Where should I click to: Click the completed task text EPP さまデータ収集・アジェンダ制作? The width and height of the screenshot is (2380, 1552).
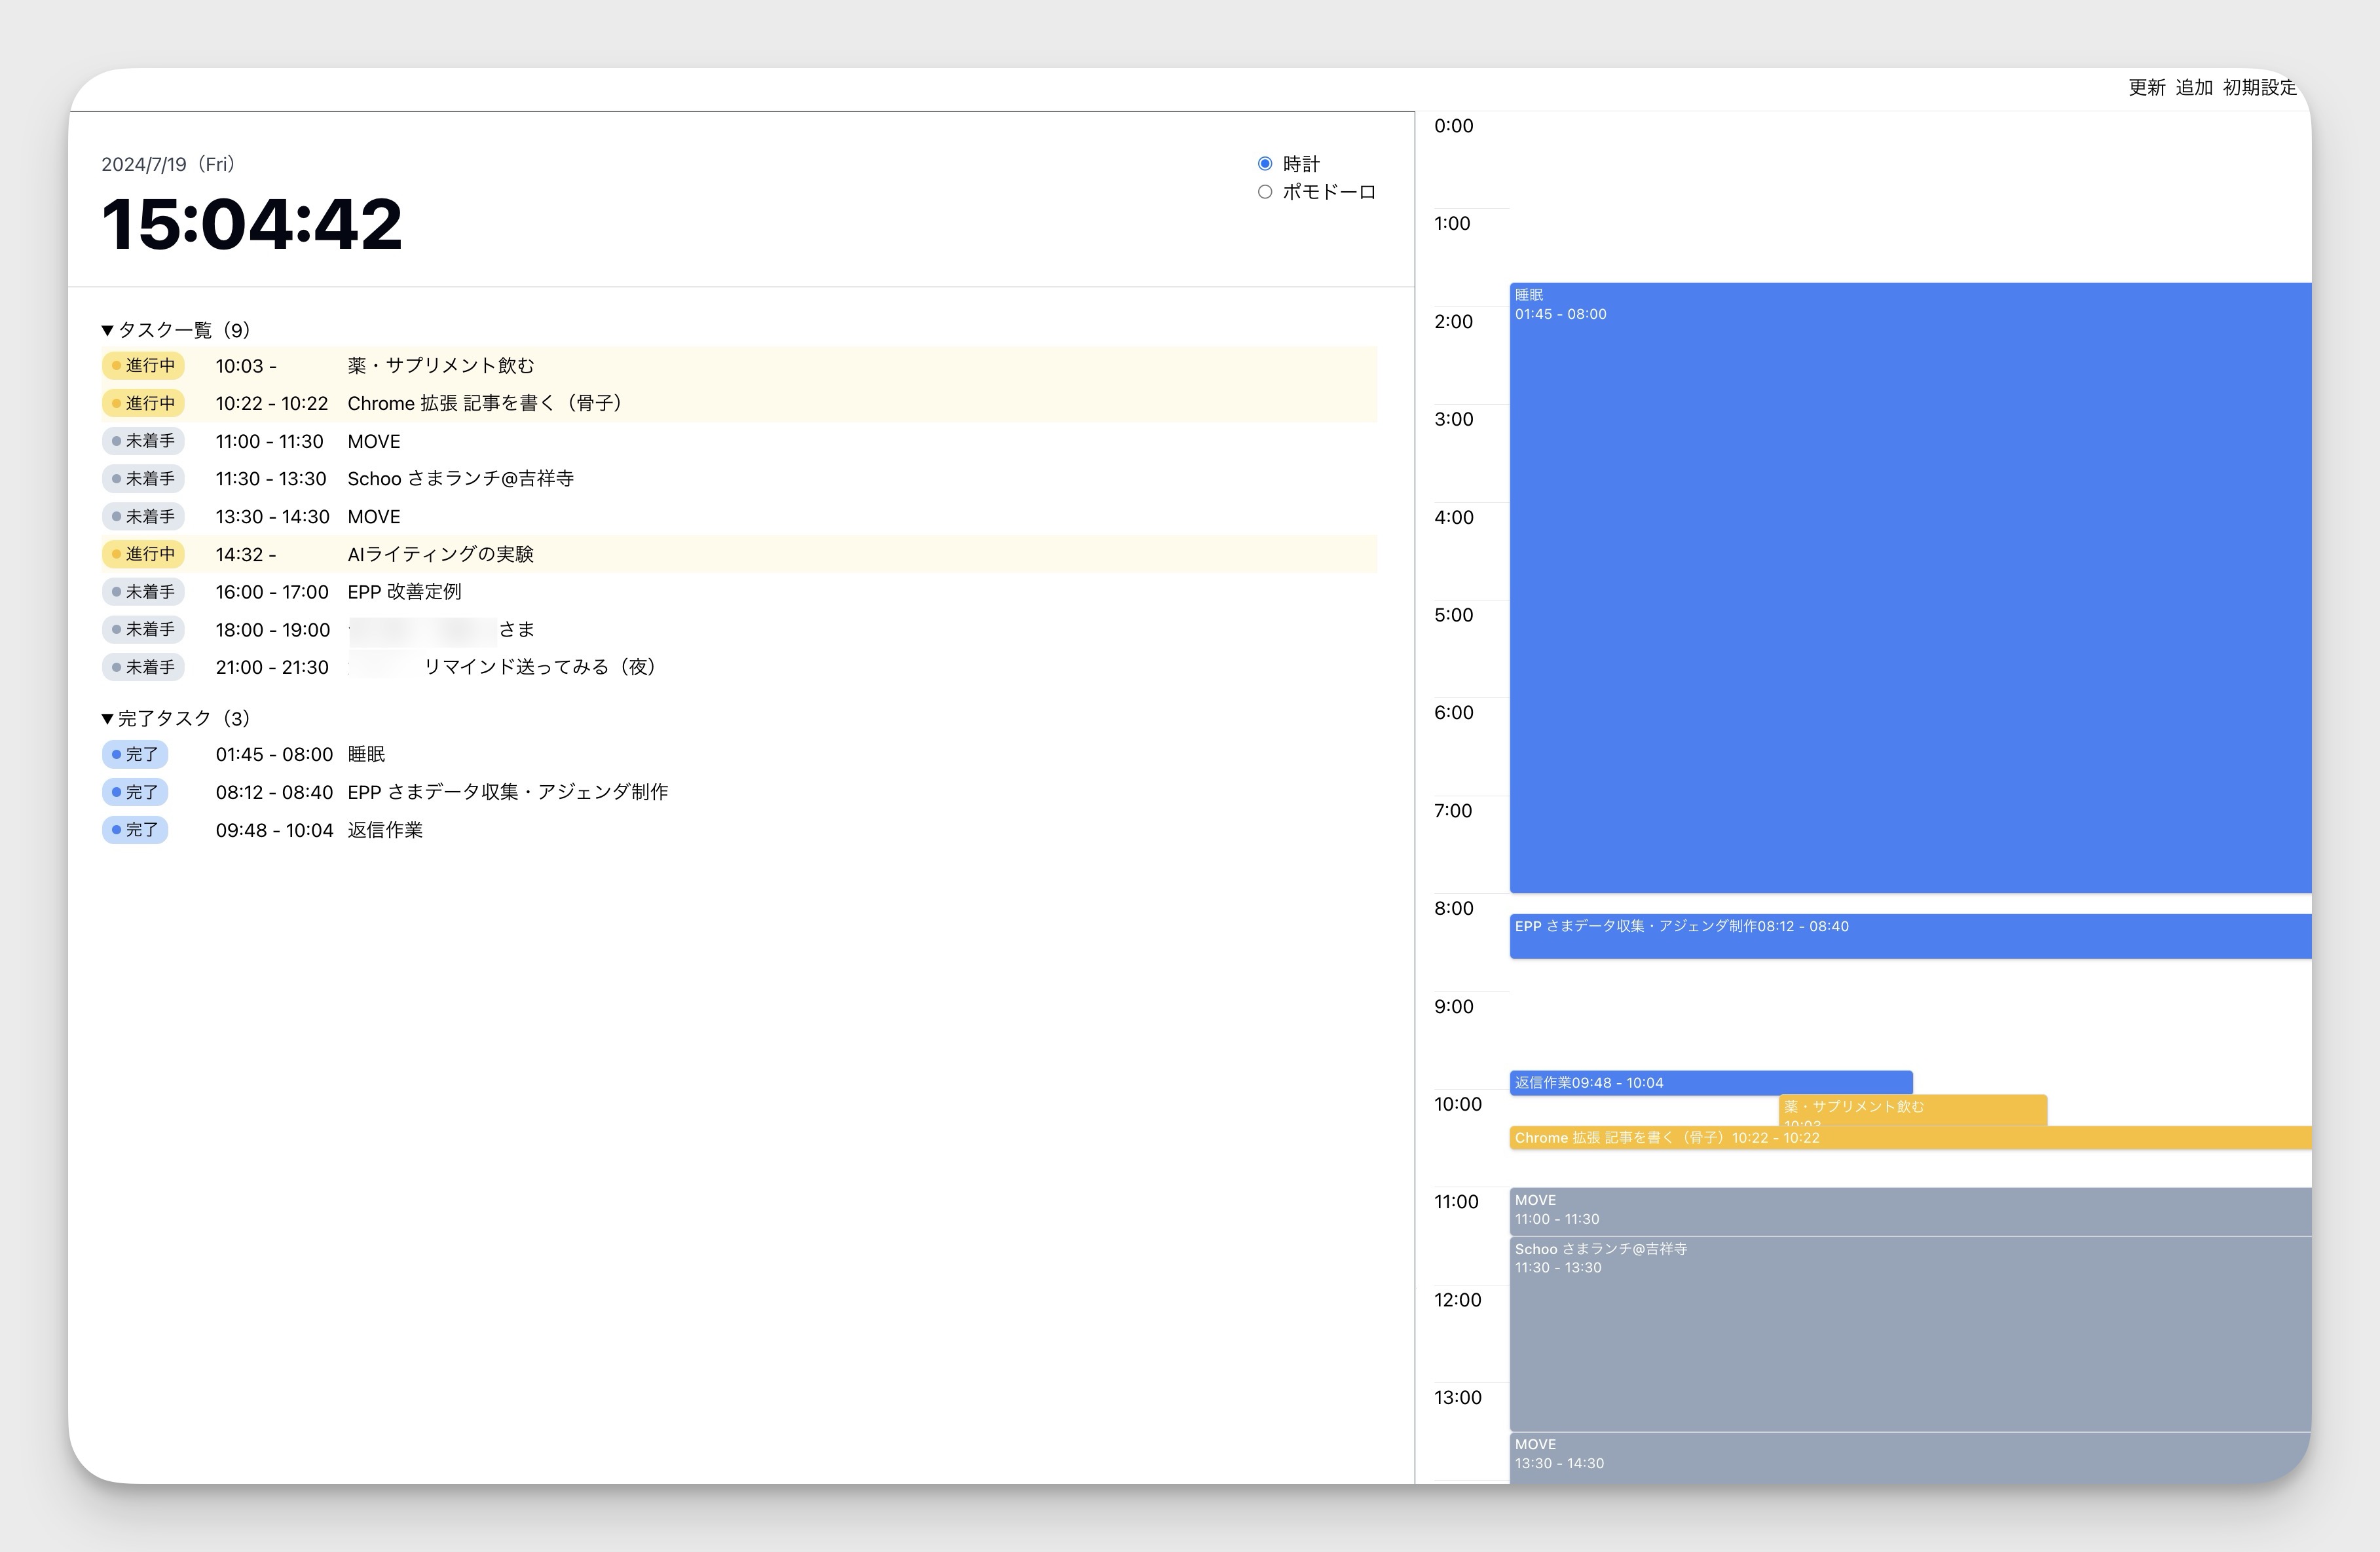pyautogui.click(x=508, y=792)
